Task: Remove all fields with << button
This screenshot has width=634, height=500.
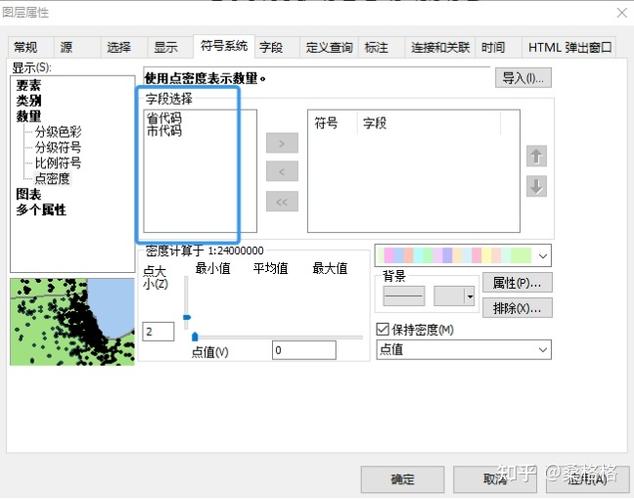Action: click(x=282, y=201)
